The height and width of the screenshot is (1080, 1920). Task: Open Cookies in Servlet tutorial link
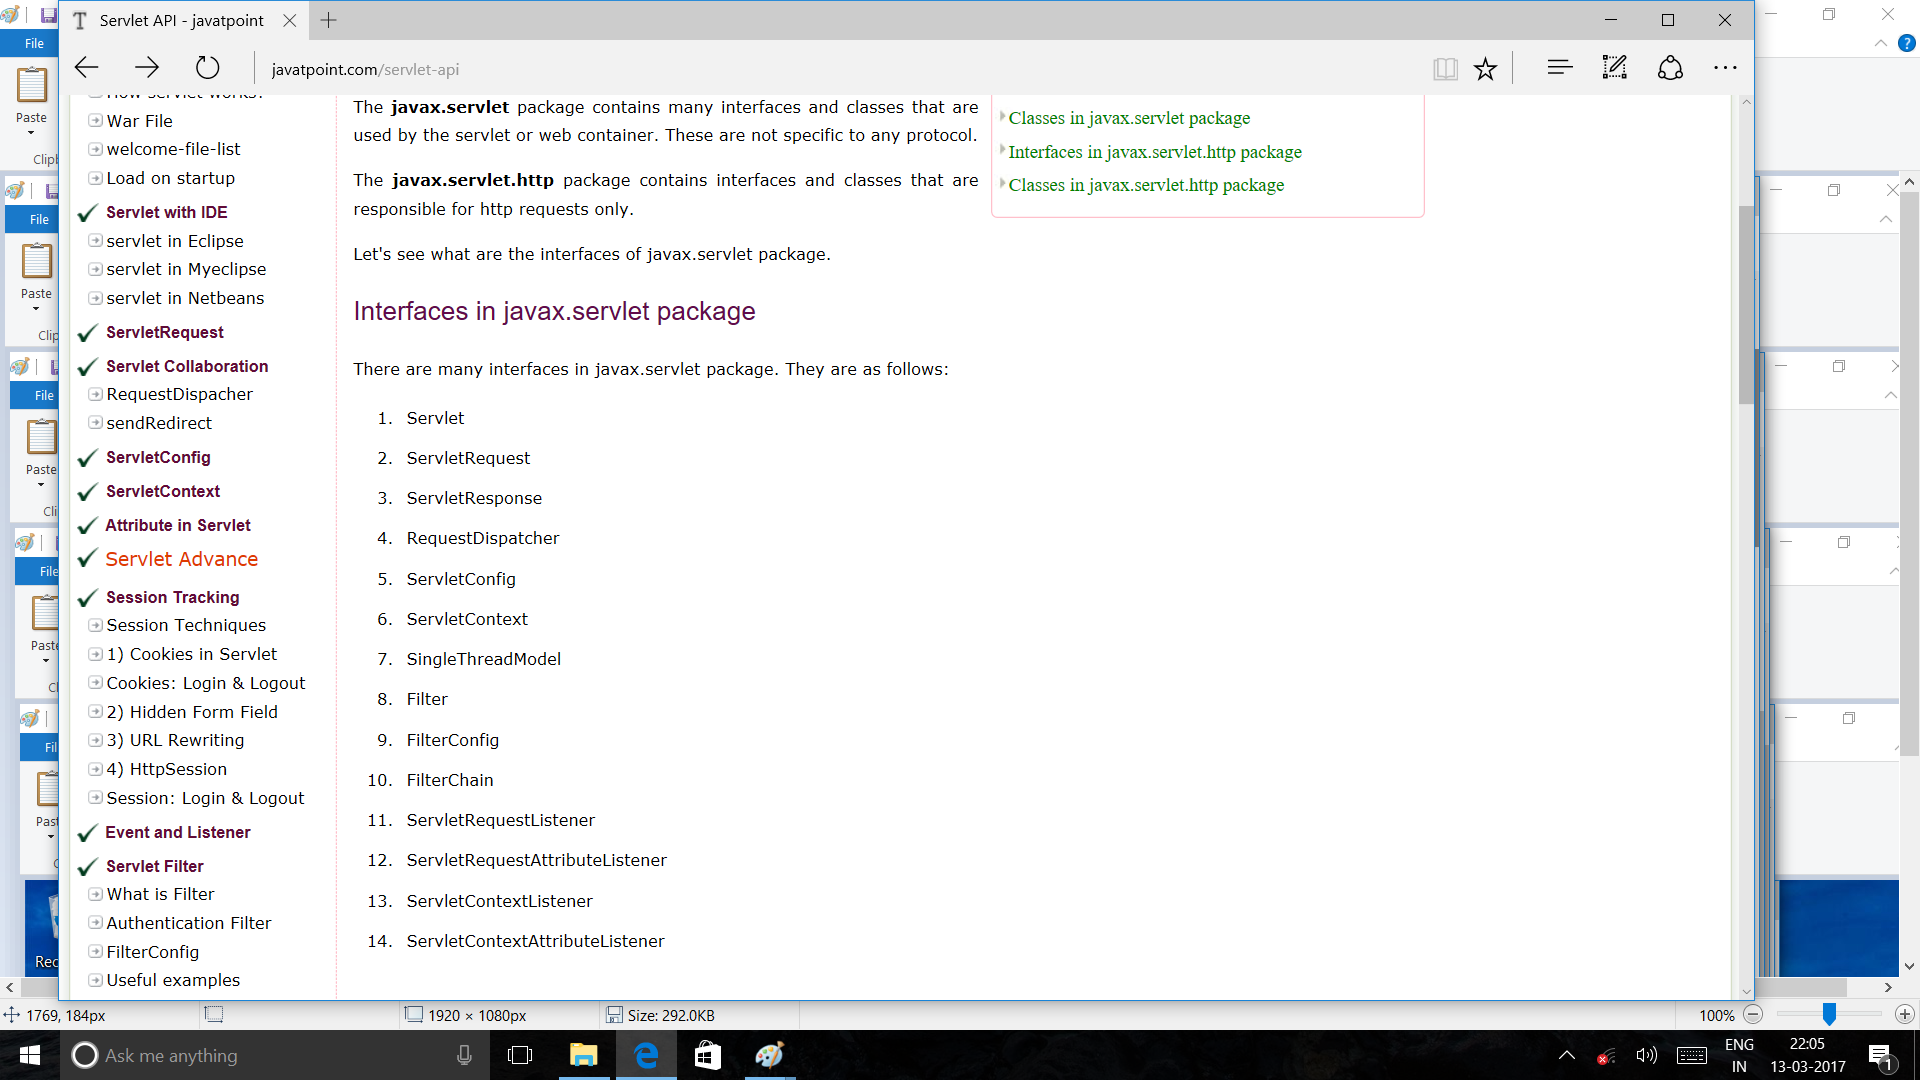pos(191,654)
